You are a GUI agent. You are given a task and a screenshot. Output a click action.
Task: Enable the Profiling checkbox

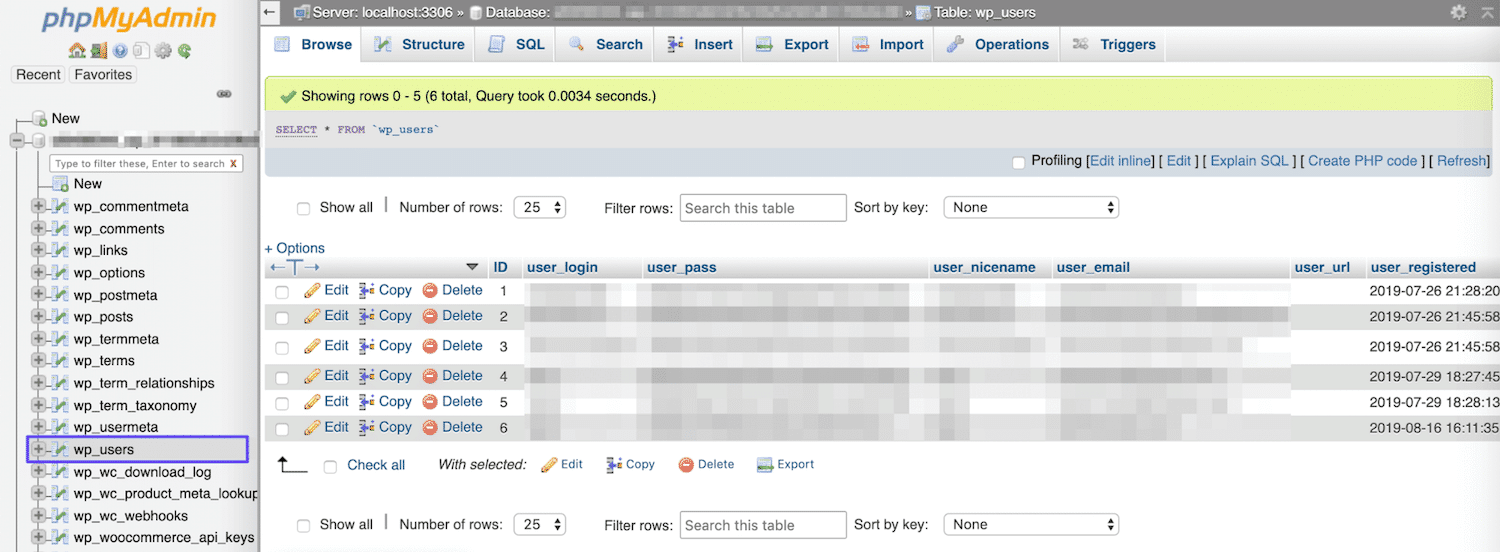[1018, 162]
